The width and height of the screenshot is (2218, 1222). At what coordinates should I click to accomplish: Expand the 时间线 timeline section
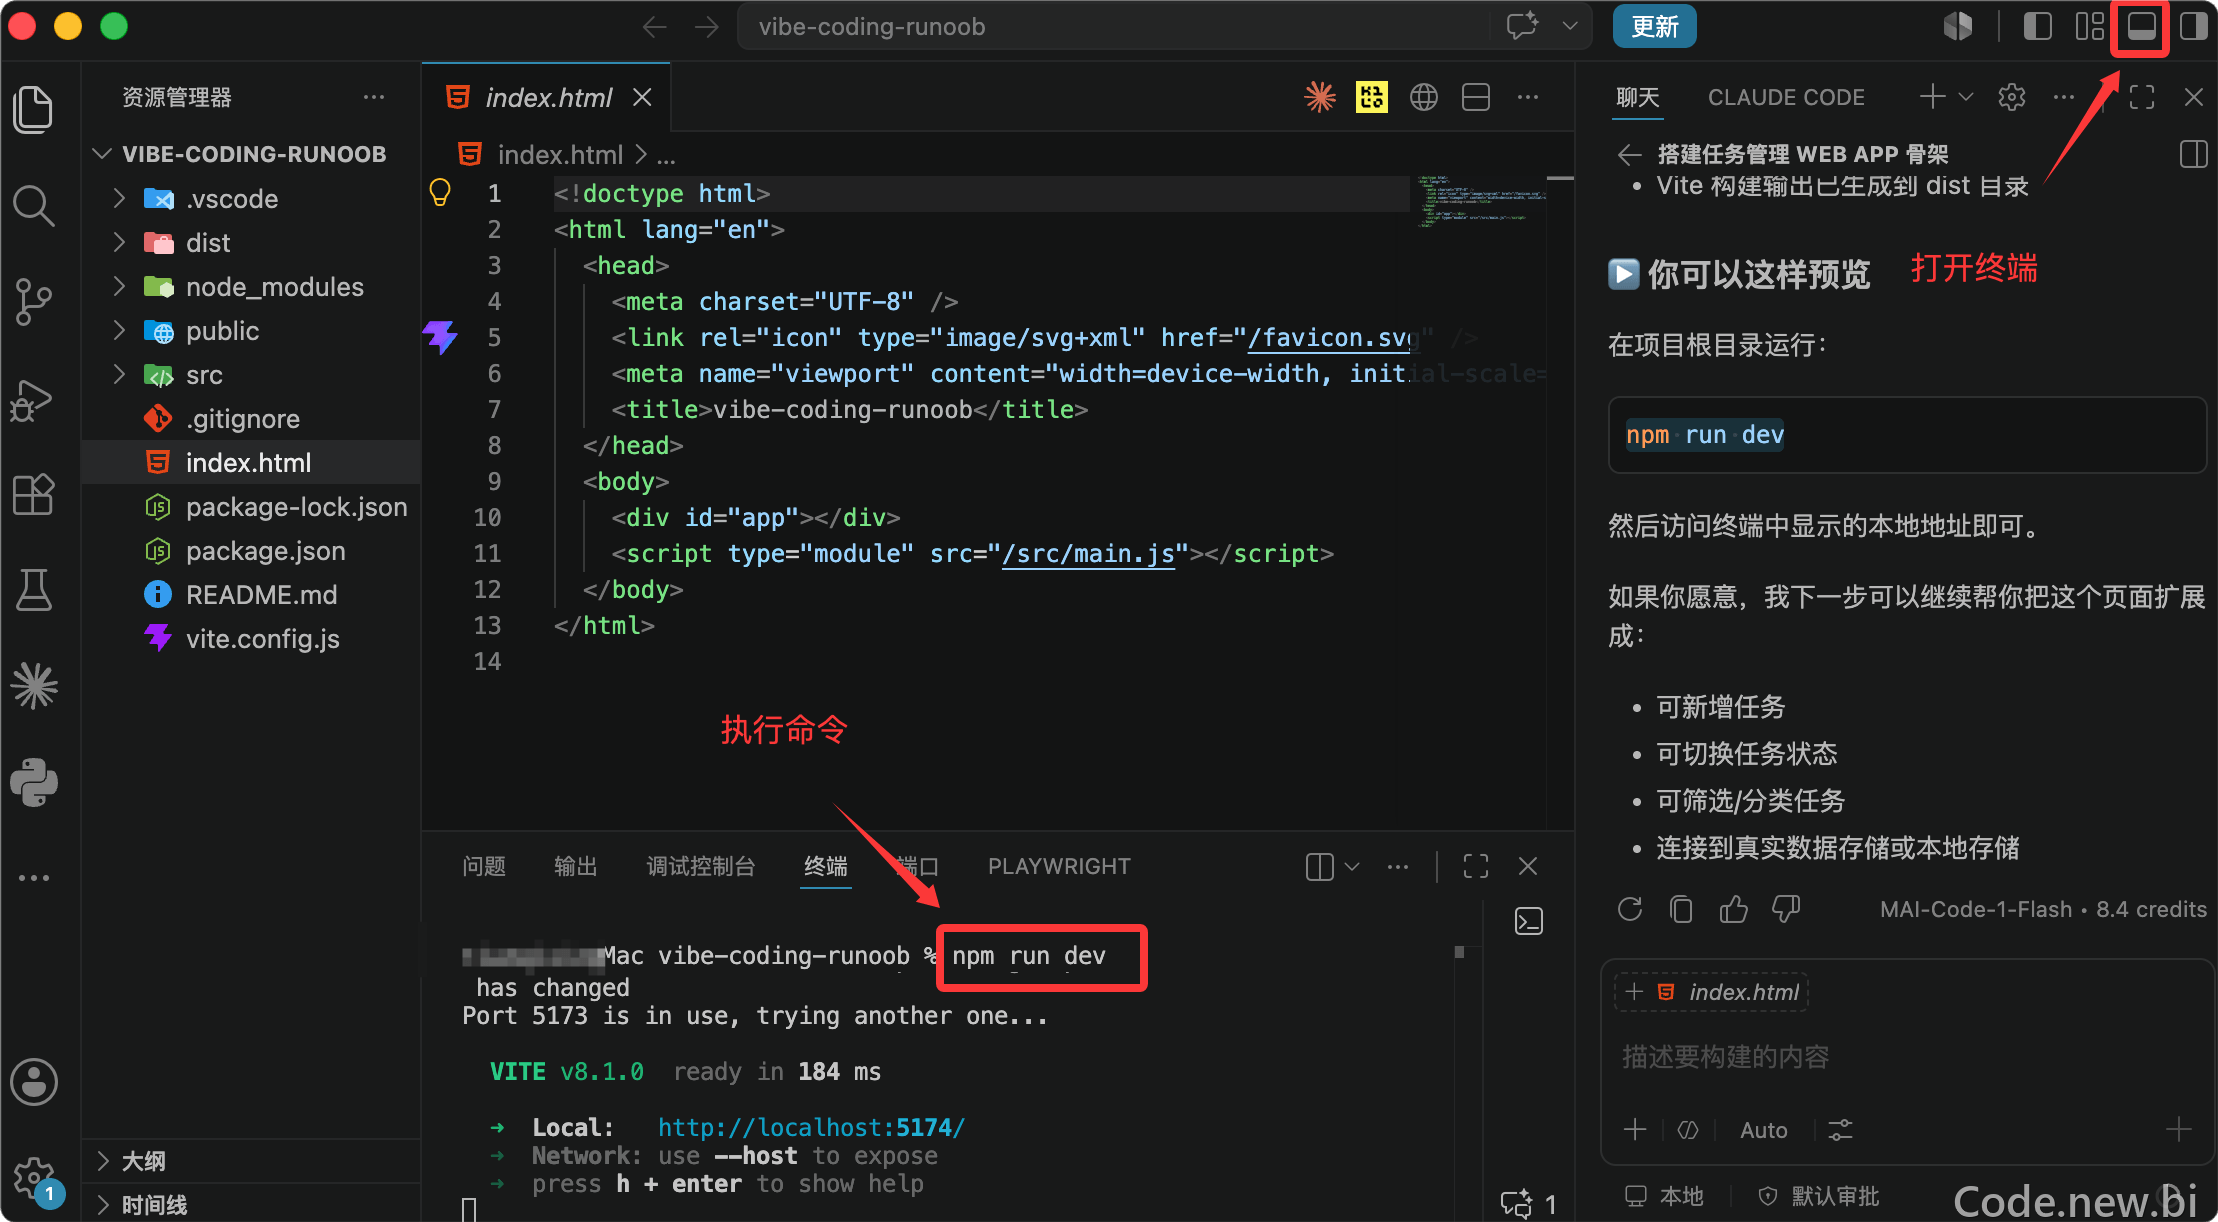(x=102, y=1204)
